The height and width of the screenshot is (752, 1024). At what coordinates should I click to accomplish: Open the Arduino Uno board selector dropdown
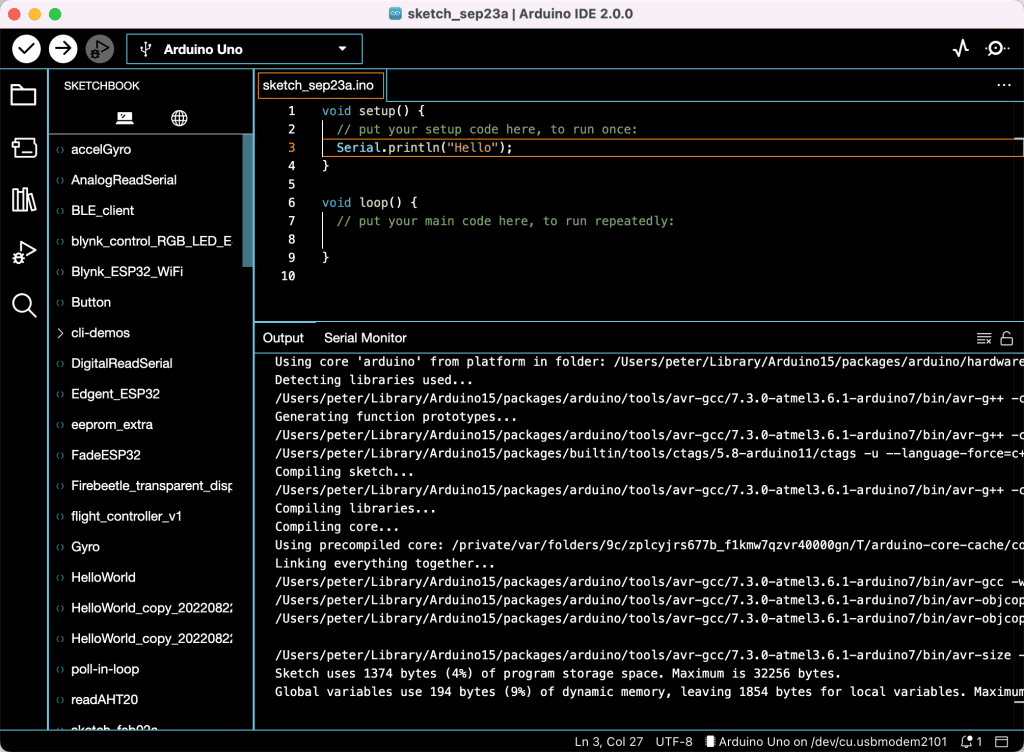tap(244, 49)
